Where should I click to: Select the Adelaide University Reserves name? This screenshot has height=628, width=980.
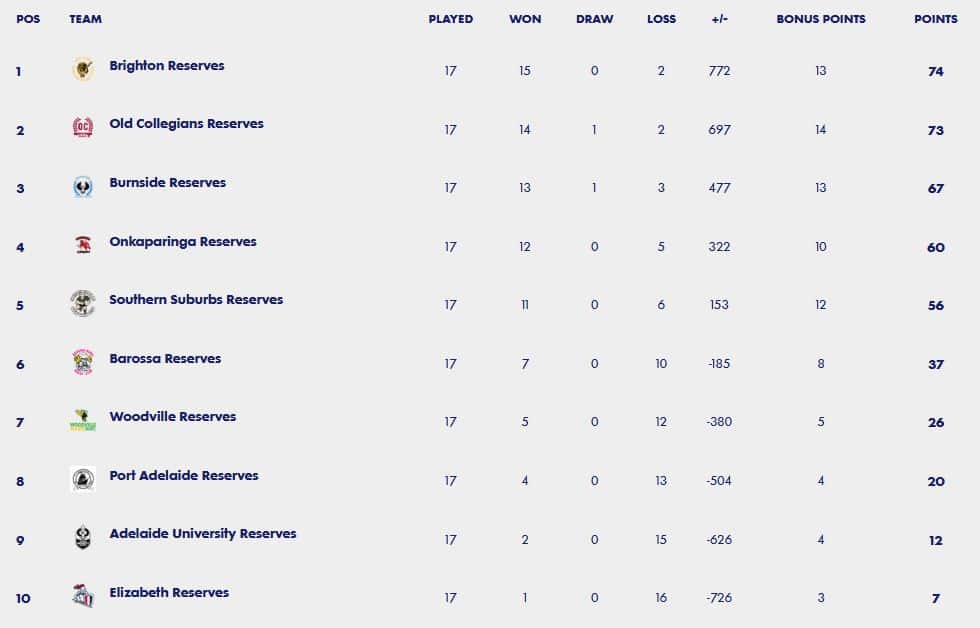(202, 534)
